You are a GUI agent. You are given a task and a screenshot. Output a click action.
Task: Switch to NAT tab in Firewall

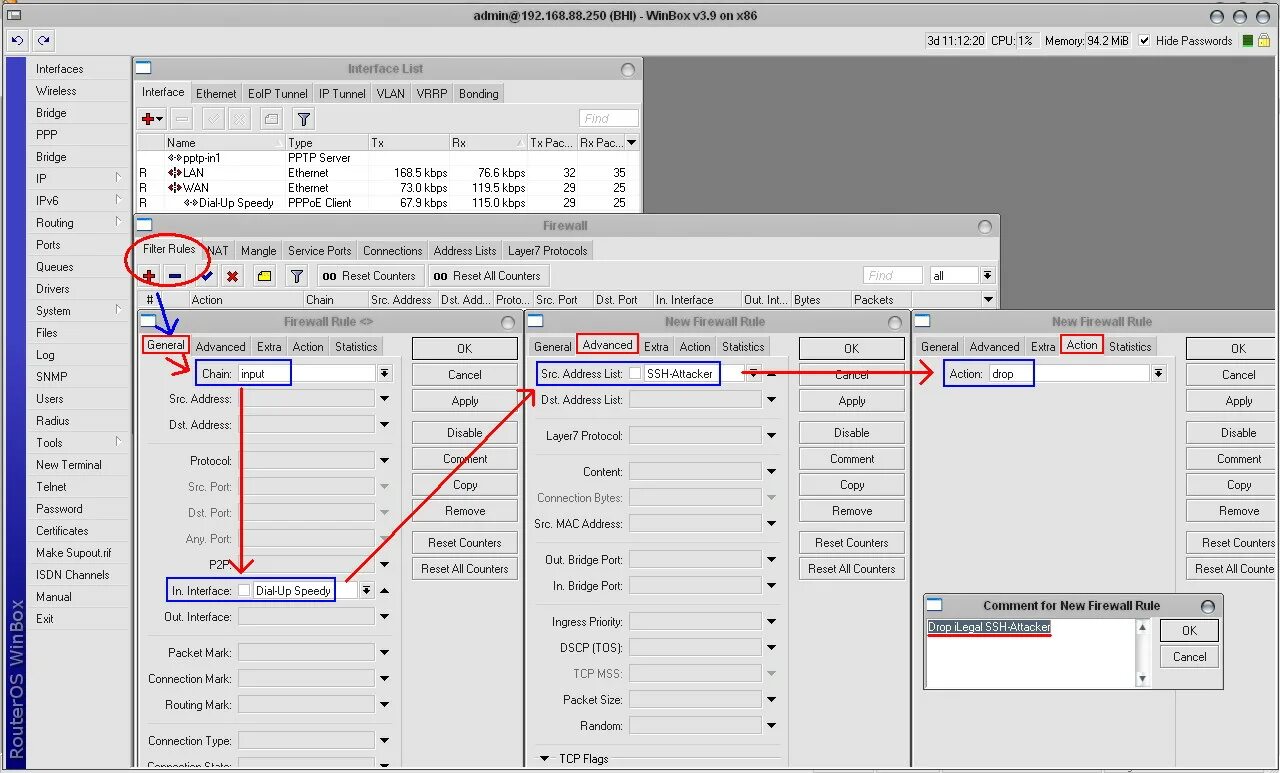pyautogui.click(x=218, y=251)
